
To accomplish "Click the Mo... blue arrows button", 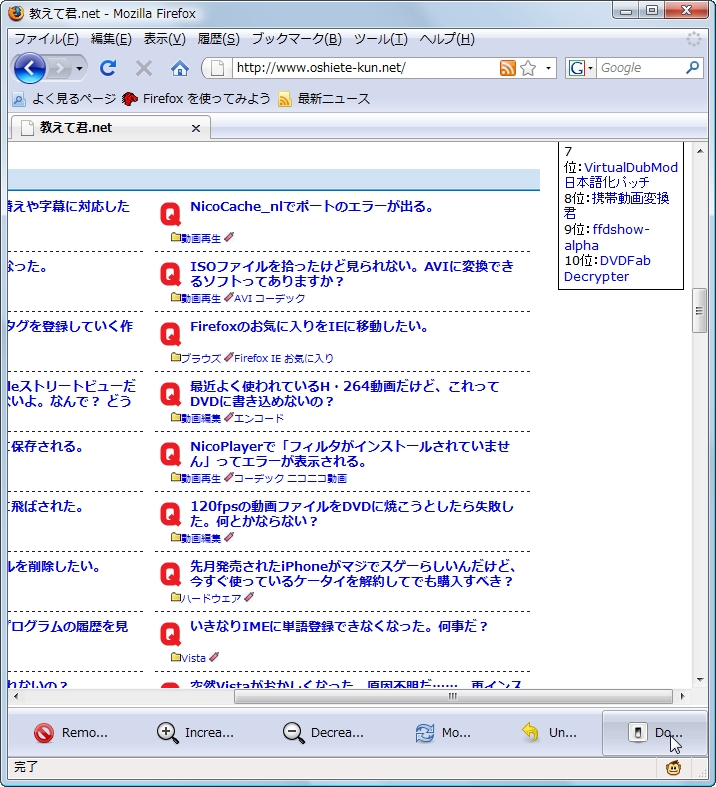I will pyautogui.click(x=443, y=733).
